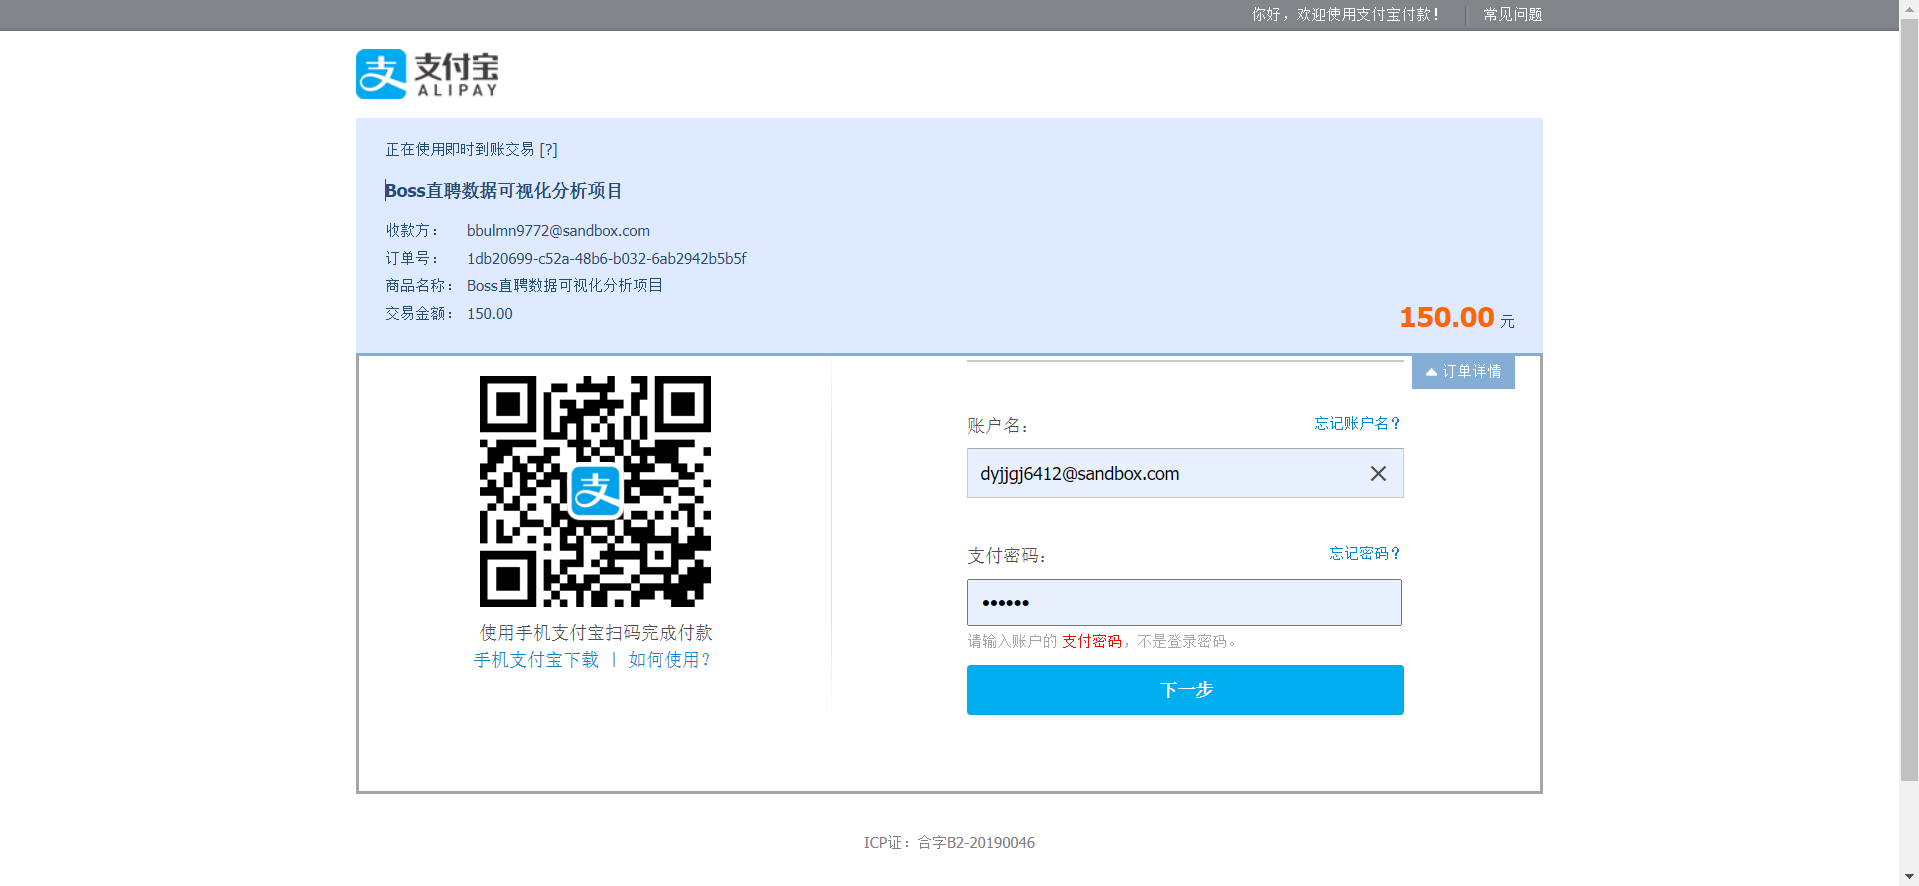Open 忘记密码？ link

1365,553
